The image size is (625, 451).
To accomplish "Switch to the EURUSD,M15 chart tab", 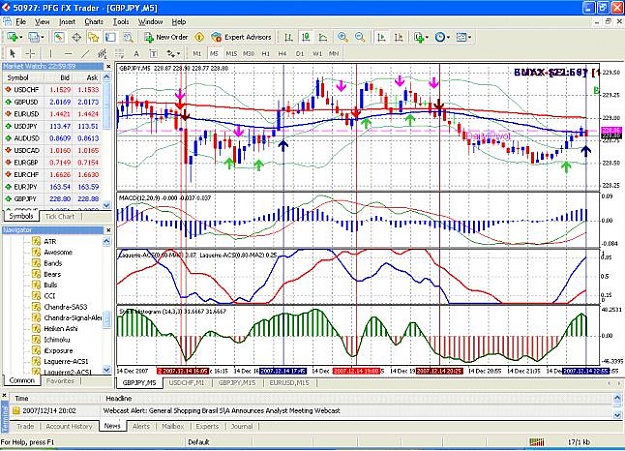I will click(289, 383).
